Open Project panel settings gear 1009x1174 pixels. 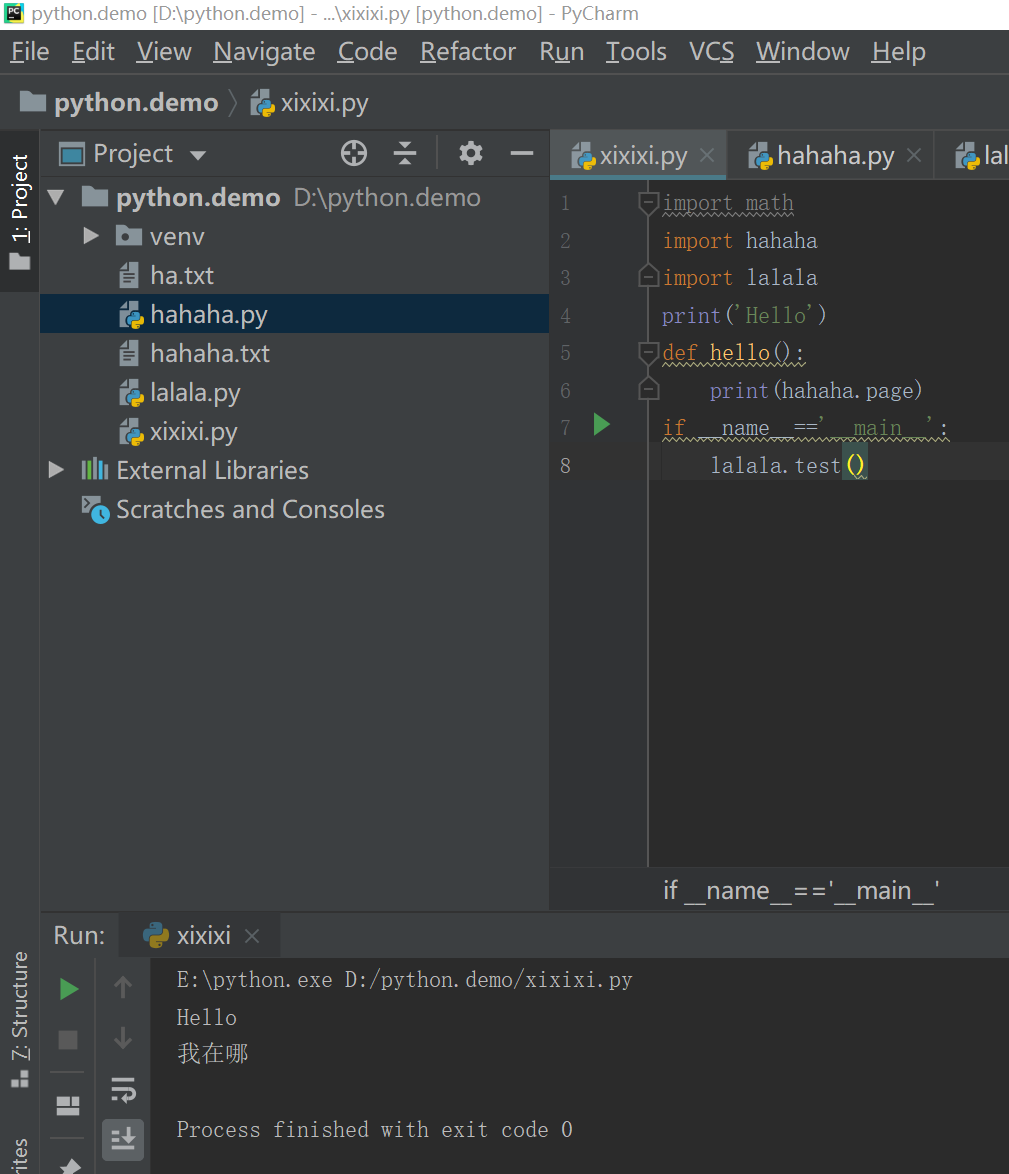[x=471, y=153]
